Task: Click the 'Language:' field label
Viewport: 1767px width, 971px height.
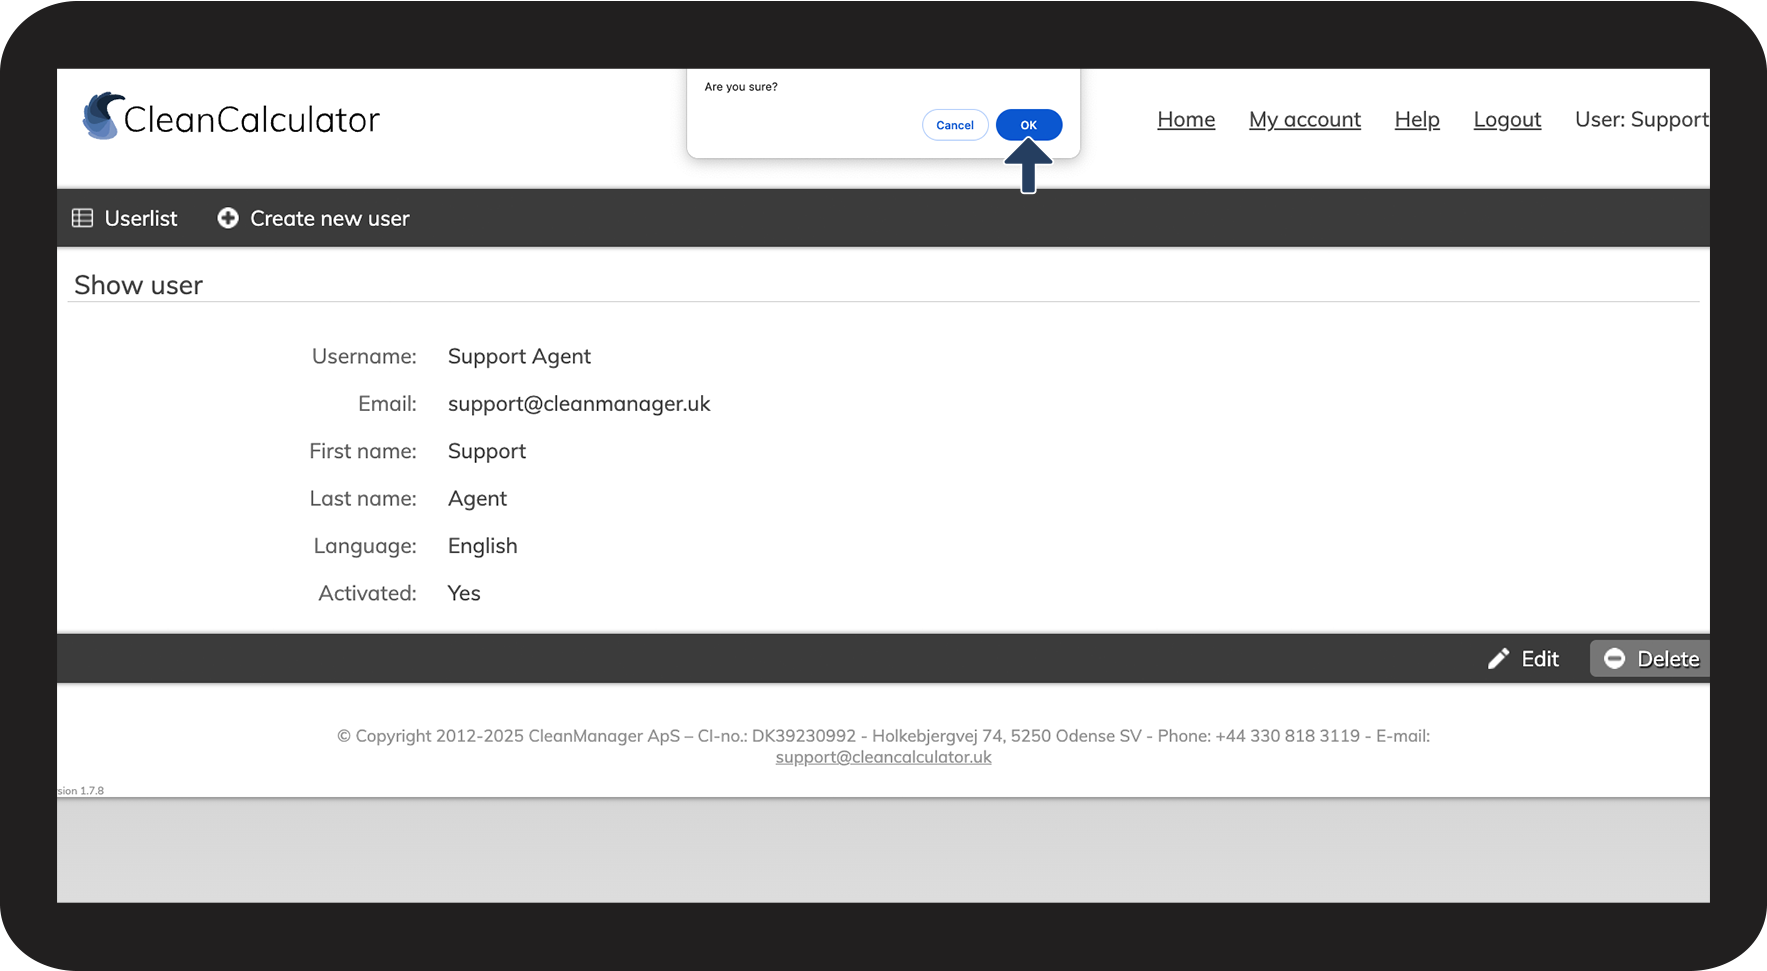Action: (365, 546)
